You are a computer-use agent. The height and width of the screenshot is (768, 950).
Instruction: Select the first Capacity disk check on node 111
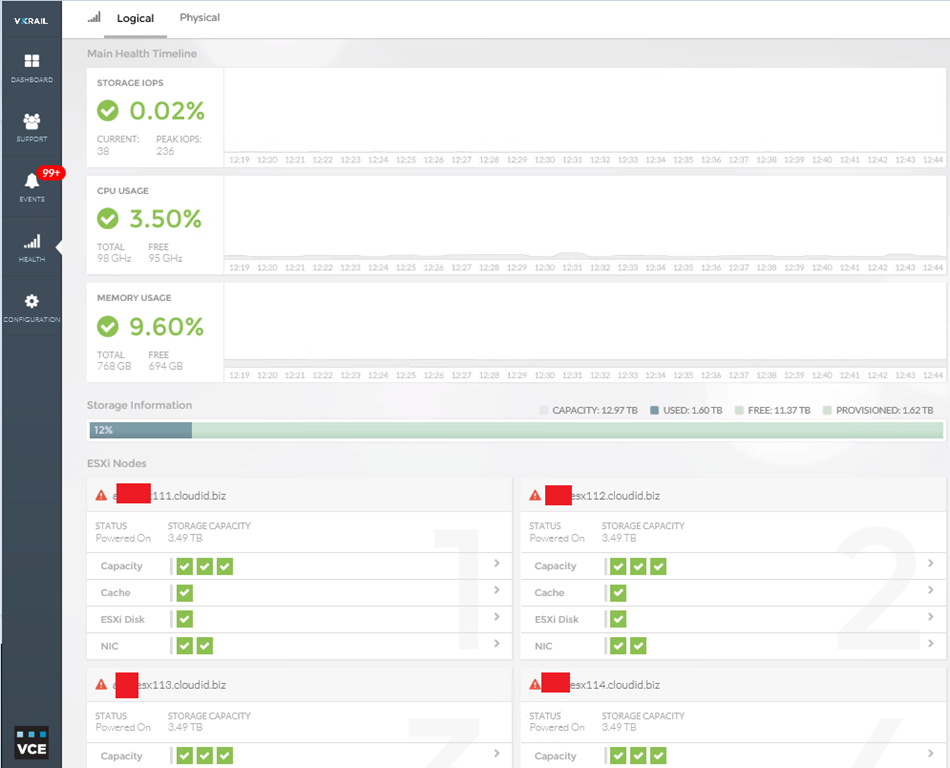[x=185, y=566]
